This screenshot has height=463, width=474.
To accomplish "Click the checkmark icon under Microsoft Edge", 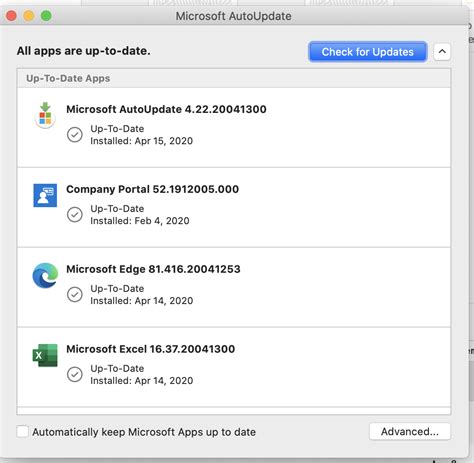I will [x=75, y=295].
